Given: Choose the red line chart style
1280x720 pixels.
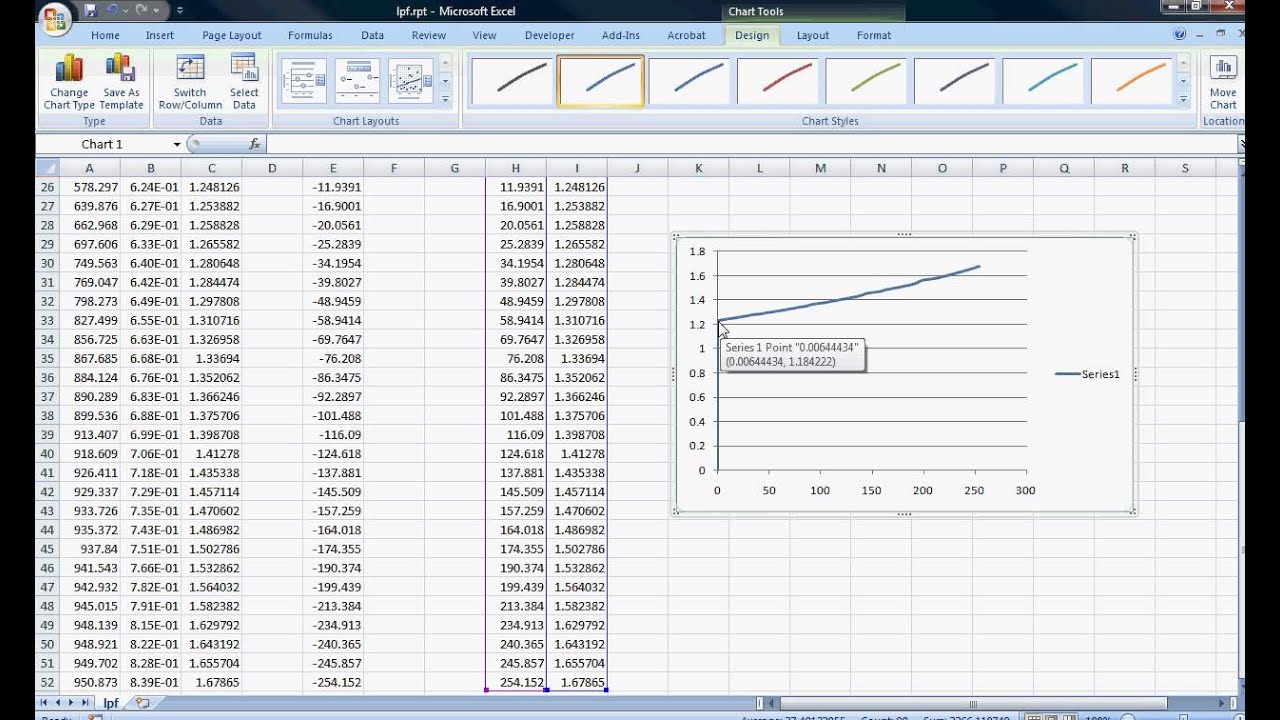Looking at the screenshot, I should click(779, 80).
